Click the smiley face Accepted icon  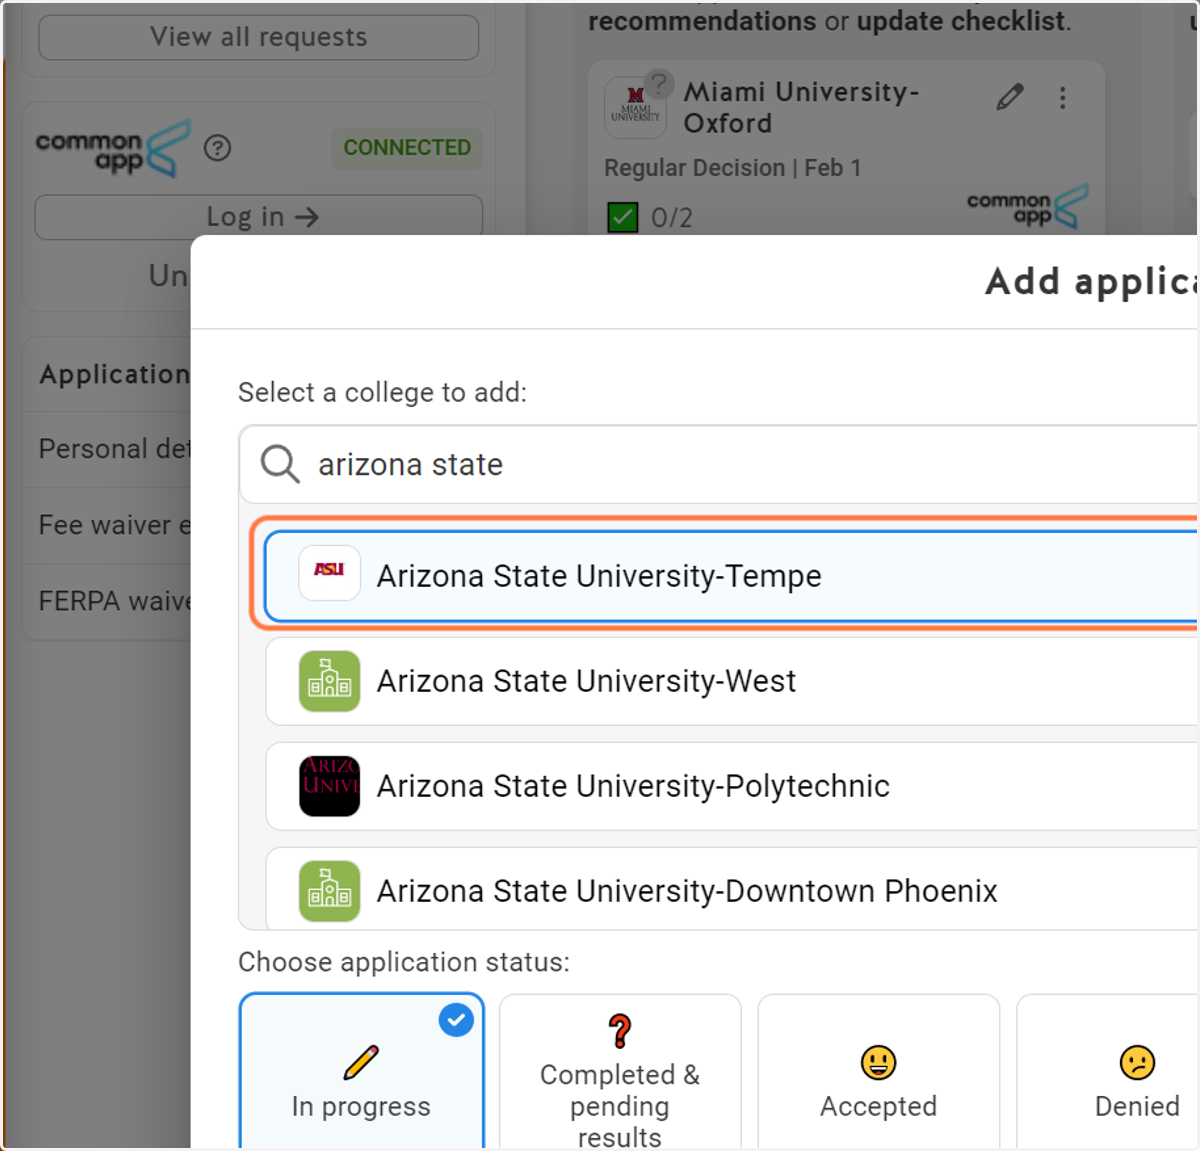879,1062
